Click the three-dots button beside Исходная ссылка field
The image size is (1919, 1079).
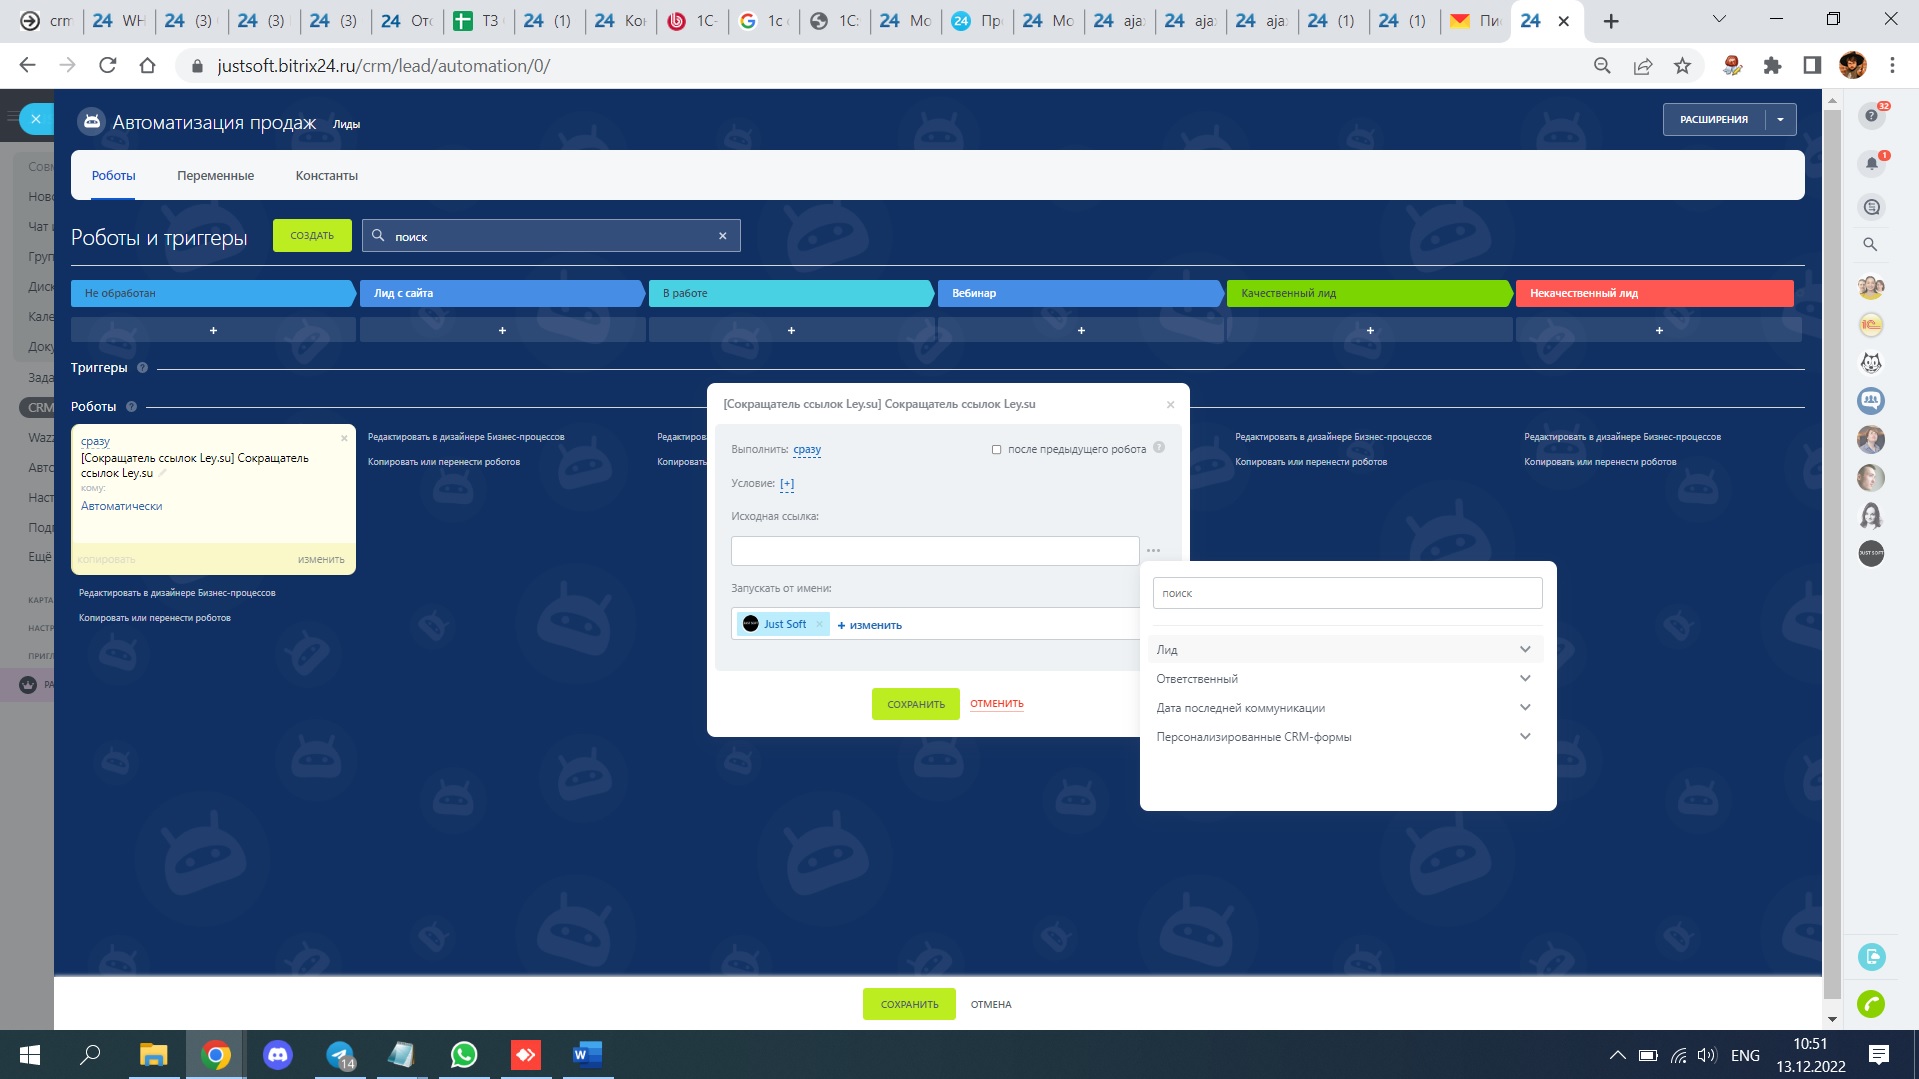(x=1153, y=551)
